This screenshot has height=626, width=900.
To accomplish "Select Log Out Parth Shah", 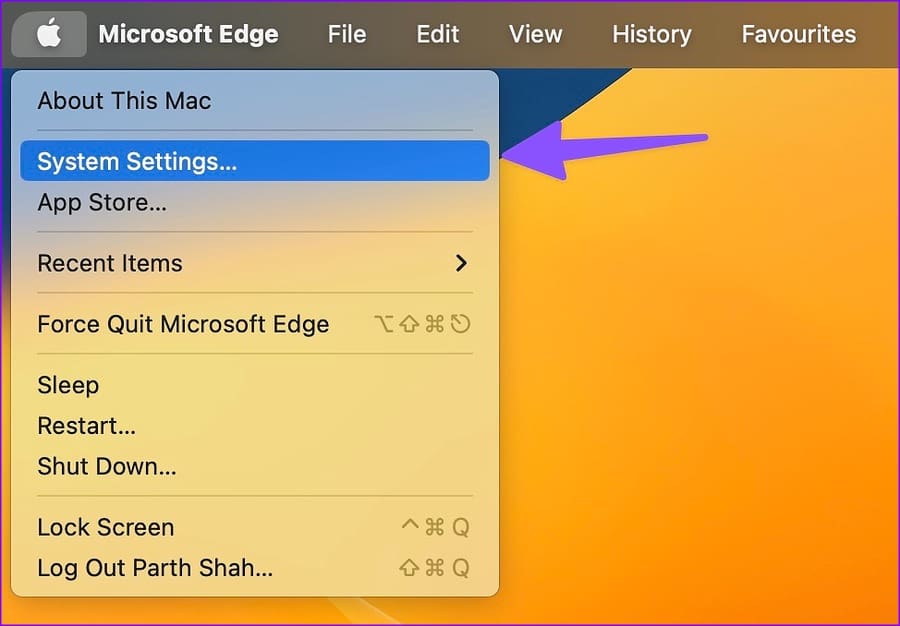I will pos(255,567).
